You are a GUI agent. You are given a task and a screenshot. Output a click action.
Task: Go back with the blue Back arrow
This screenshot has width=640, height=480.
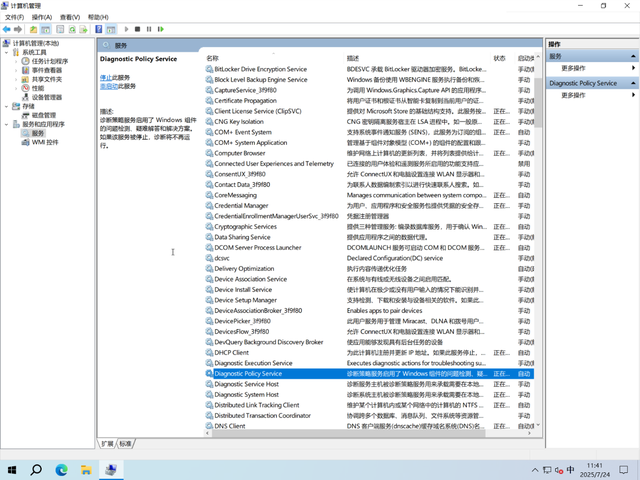coord(6,29)
